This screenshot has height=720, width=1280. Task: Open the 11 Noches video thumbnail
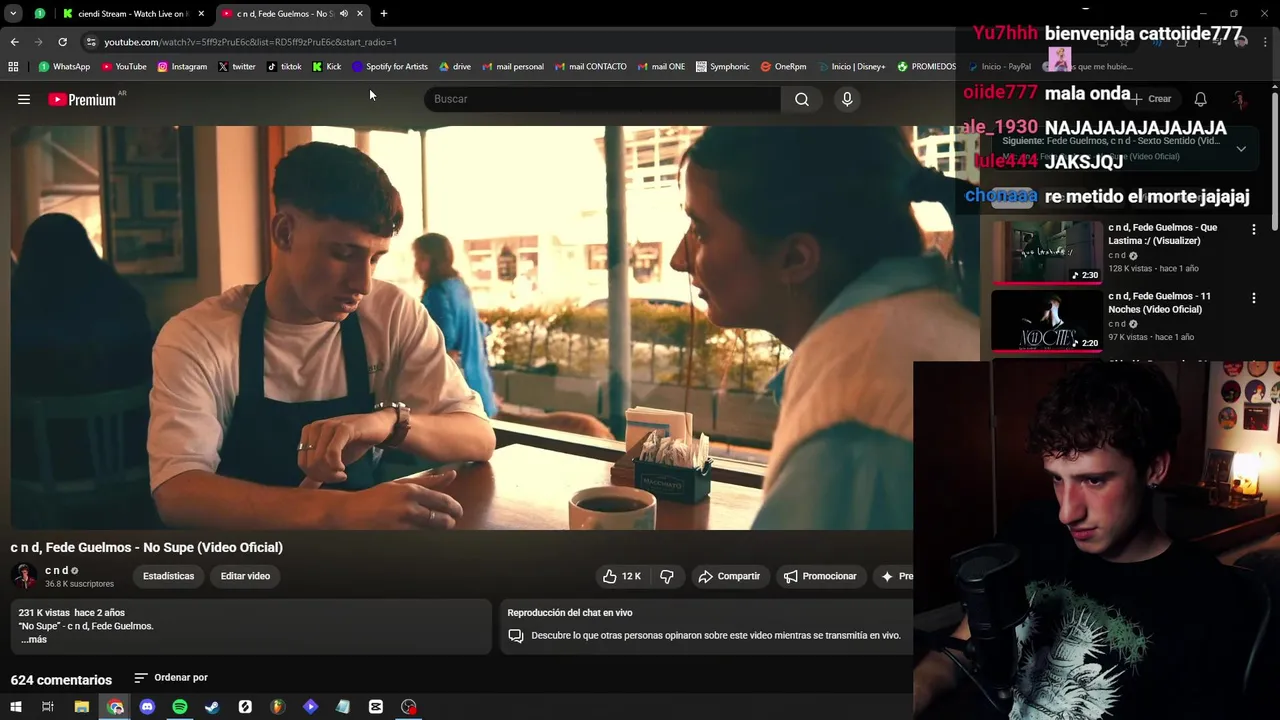coord(1047,320)
